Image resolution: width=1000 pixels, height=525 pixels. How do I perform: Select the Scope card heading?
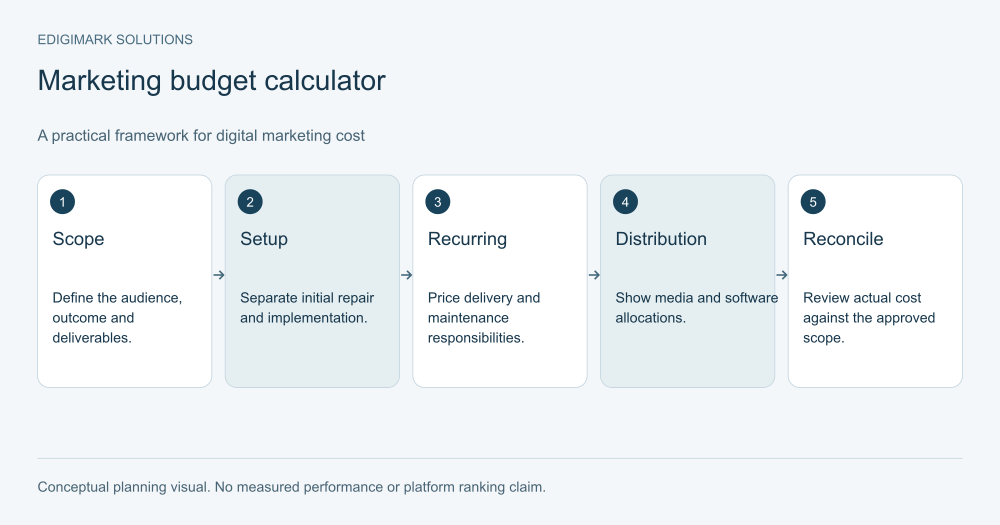pos(78,239)
